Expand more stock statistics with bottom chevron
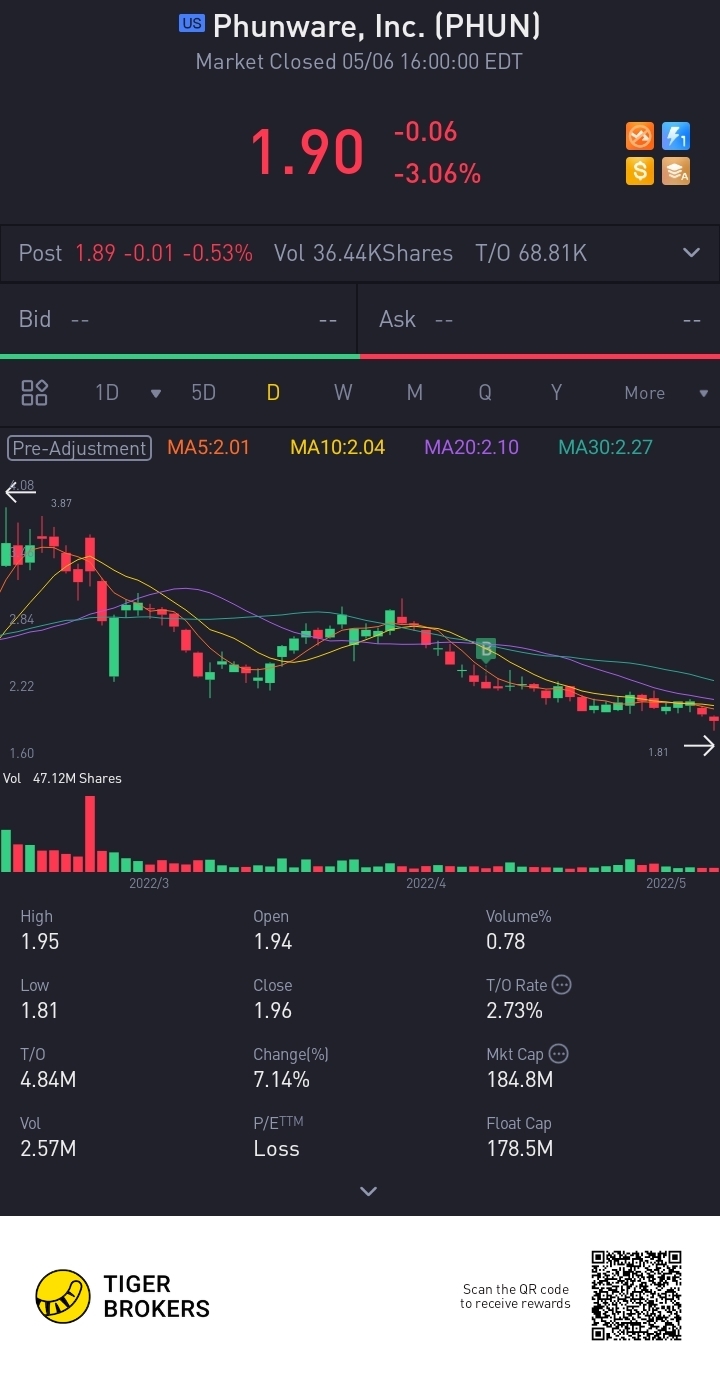Screen dimensions: 720x1377 [x=368, y=1191]
